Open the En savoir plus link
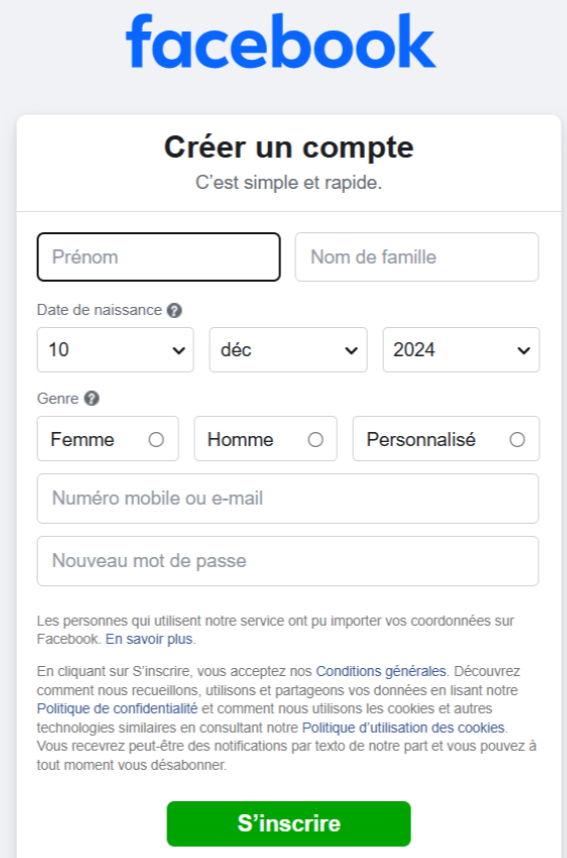 pyautogui.click(x=149, y=639)
